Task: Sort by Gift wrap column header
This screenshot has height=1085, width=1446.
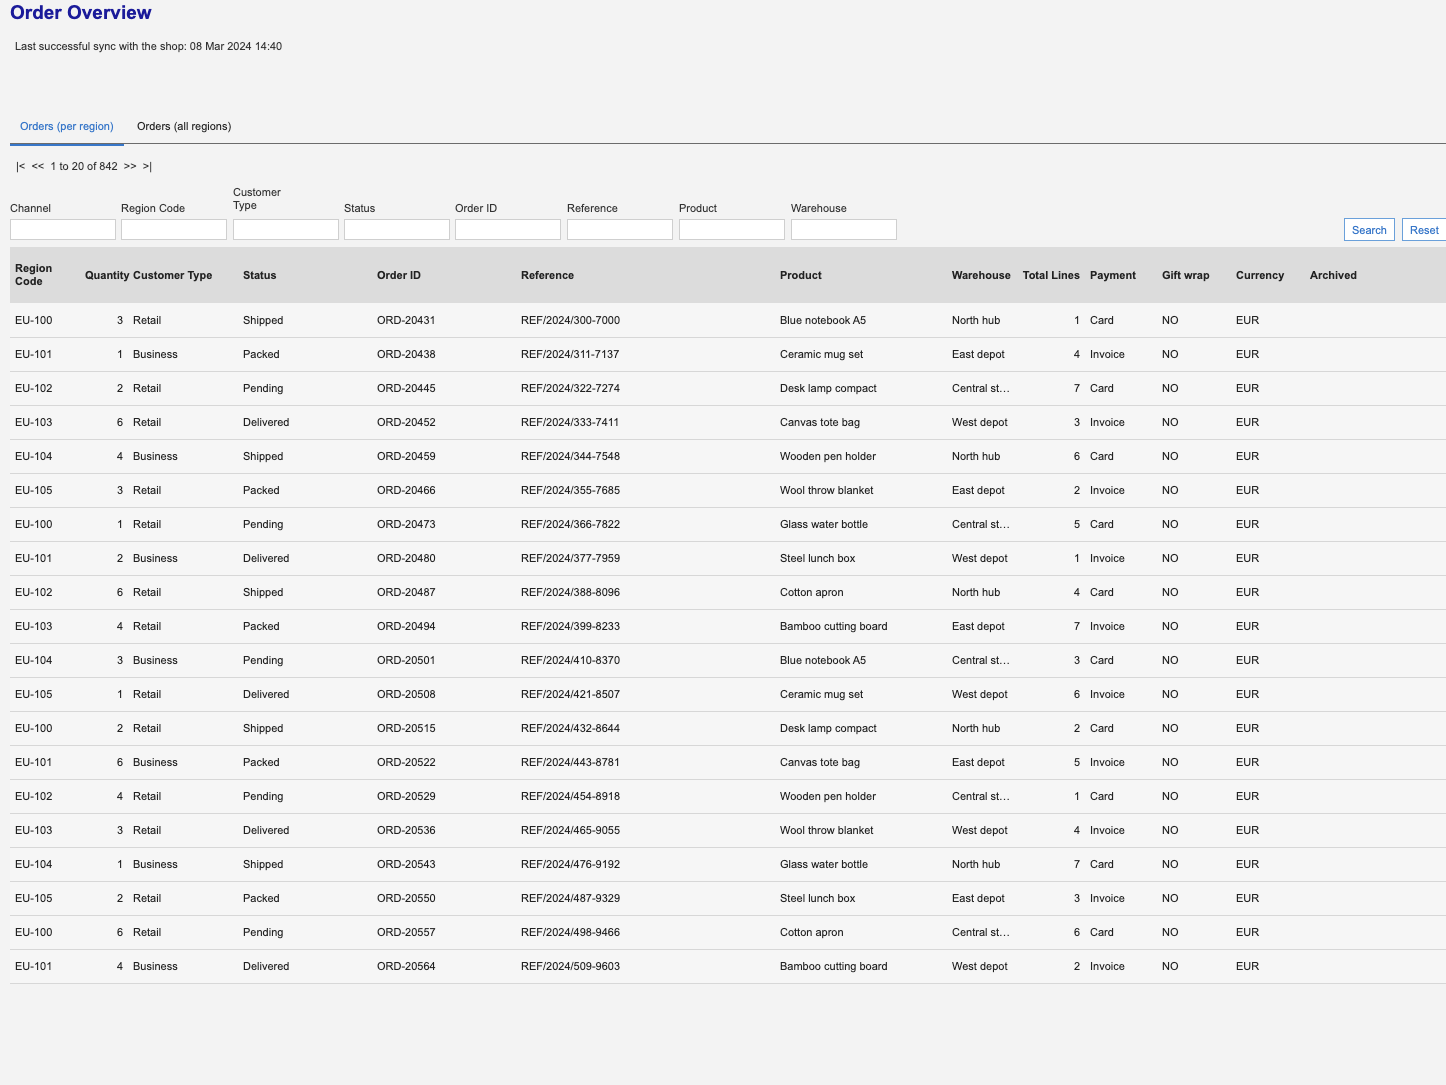Action: pyautogui.click(x=1186, y=275)
